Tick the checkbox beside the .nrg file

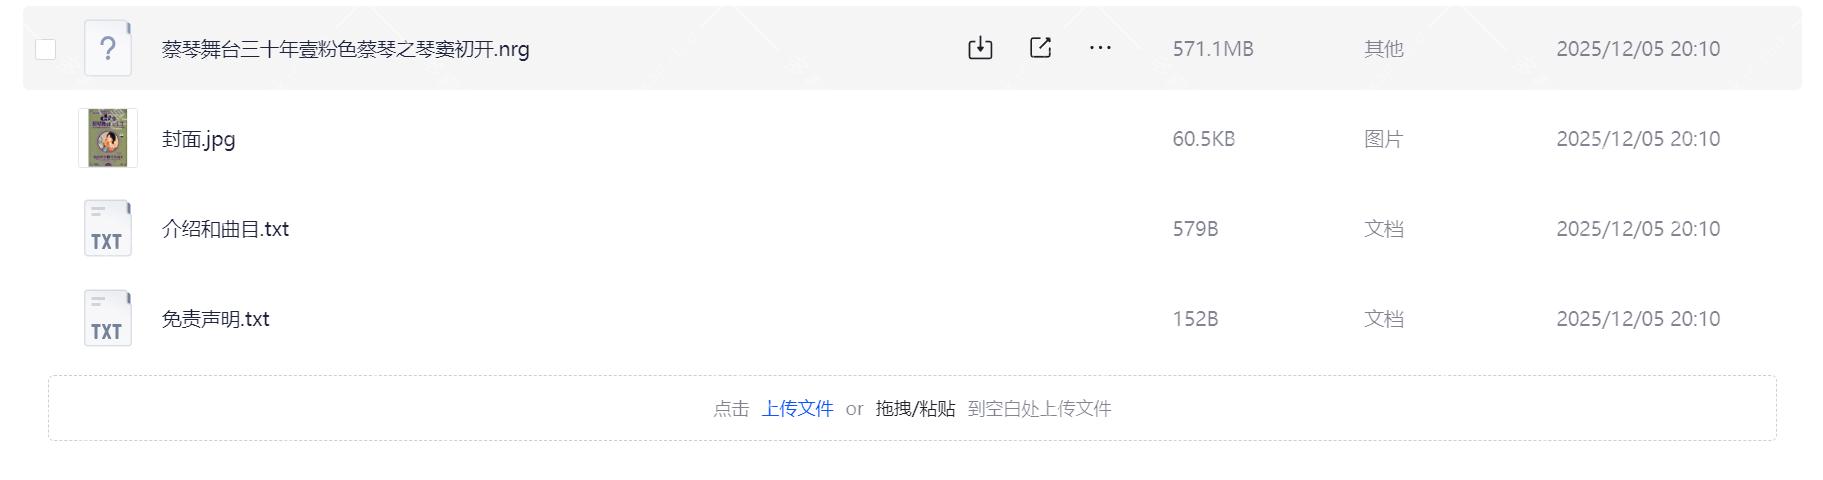(x=45, y=49)
